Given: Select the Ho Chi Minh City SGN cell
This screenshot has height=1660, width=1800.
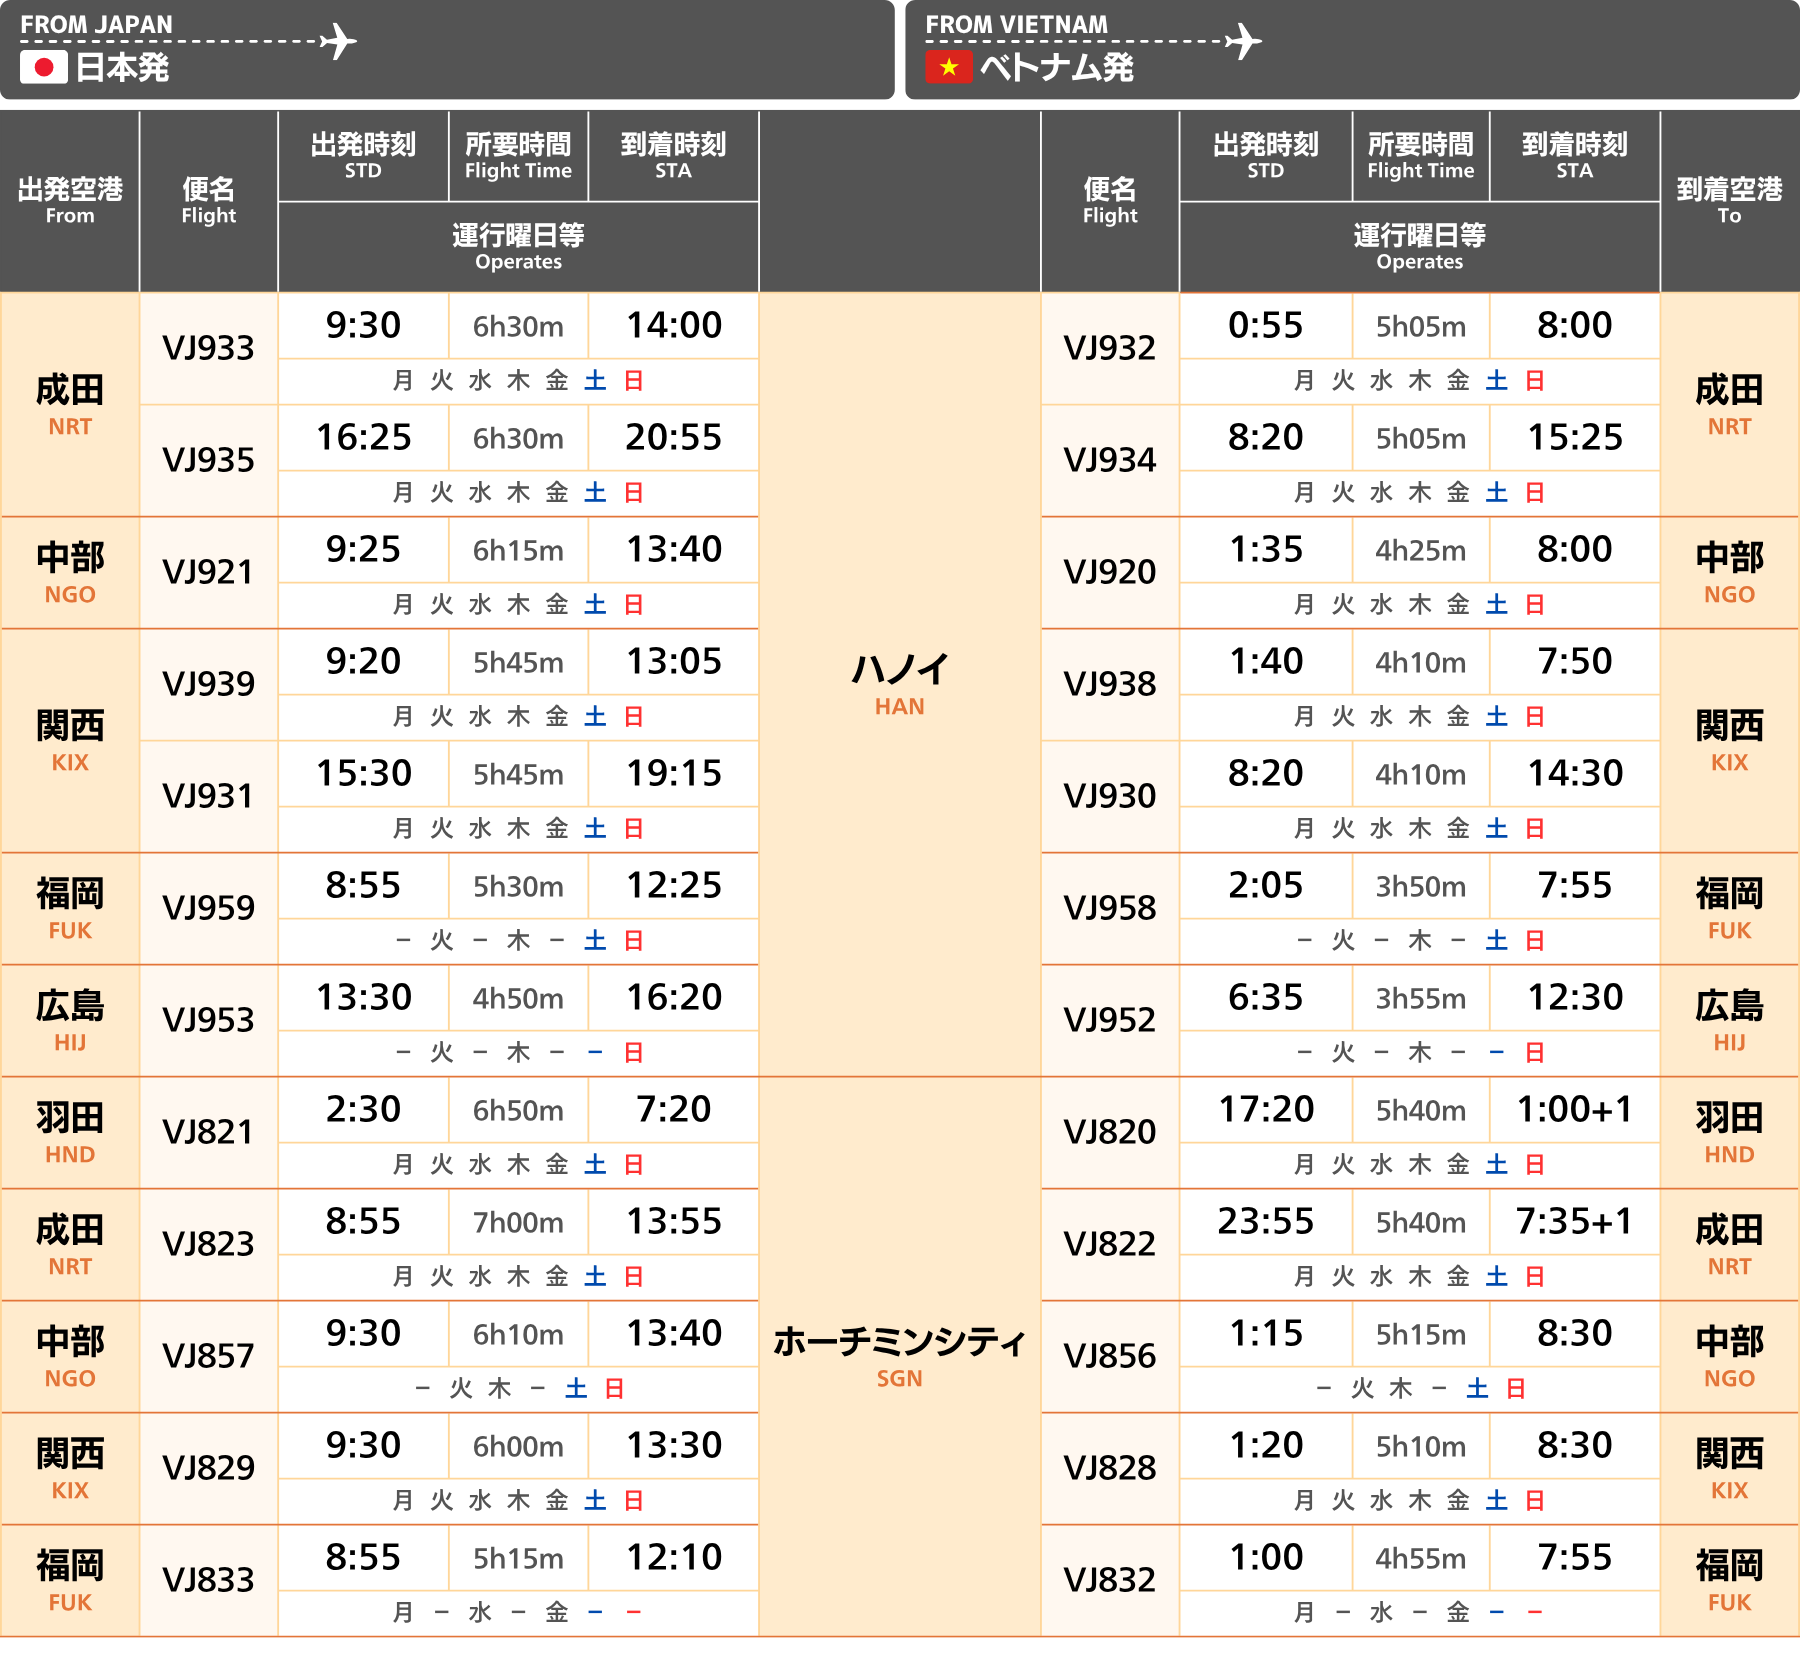Looking at the screenshot, I should point(899,1356).
